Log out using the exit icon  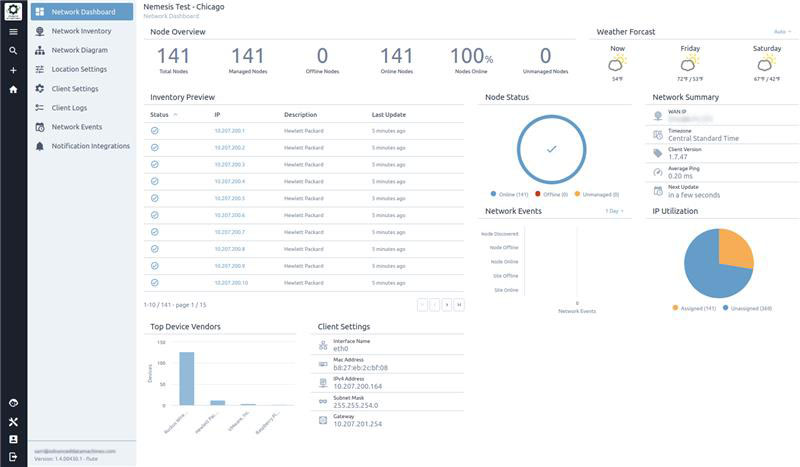tap(13, 457)
